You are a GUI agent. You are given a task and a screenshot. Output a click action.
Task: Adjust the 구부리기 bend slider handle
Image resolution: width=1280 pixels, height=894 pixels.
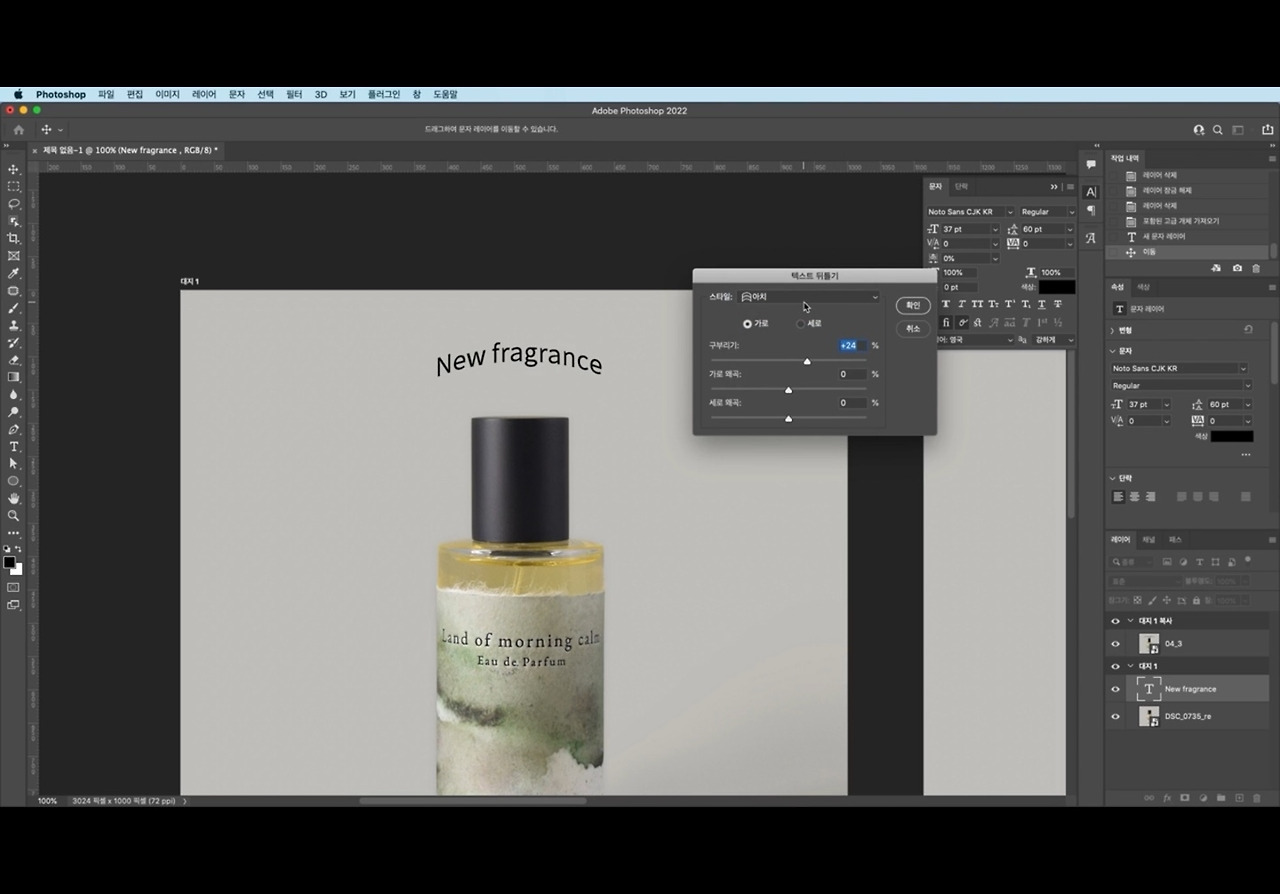[807, 361]
